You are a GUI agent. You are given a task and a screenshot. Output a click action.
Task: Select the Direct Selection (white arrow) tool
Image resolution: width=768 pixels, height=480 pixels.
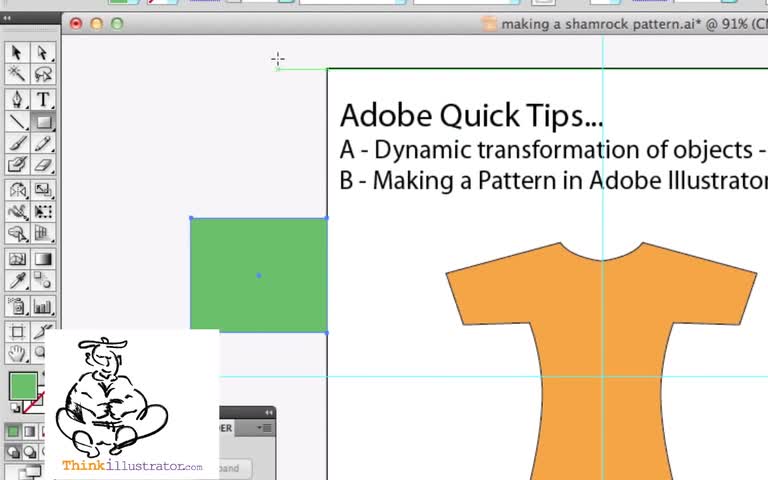(x=43, y=52)
